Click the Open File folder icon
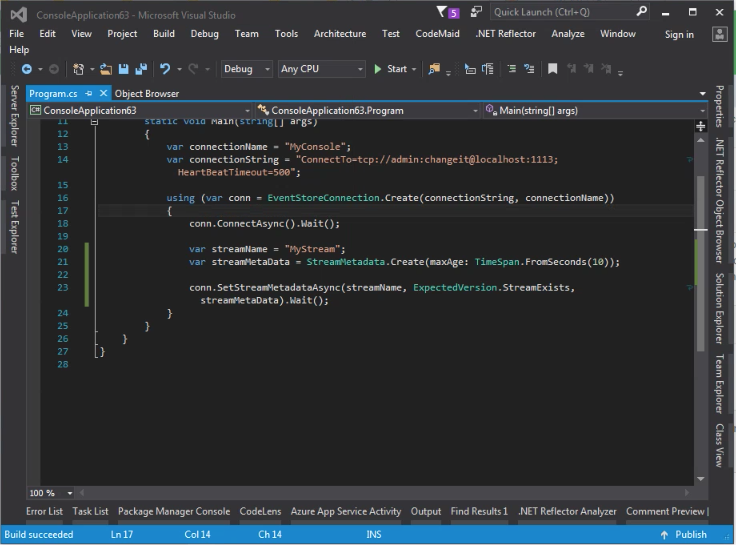Viewport: 736px width, 545px height. 106,69
